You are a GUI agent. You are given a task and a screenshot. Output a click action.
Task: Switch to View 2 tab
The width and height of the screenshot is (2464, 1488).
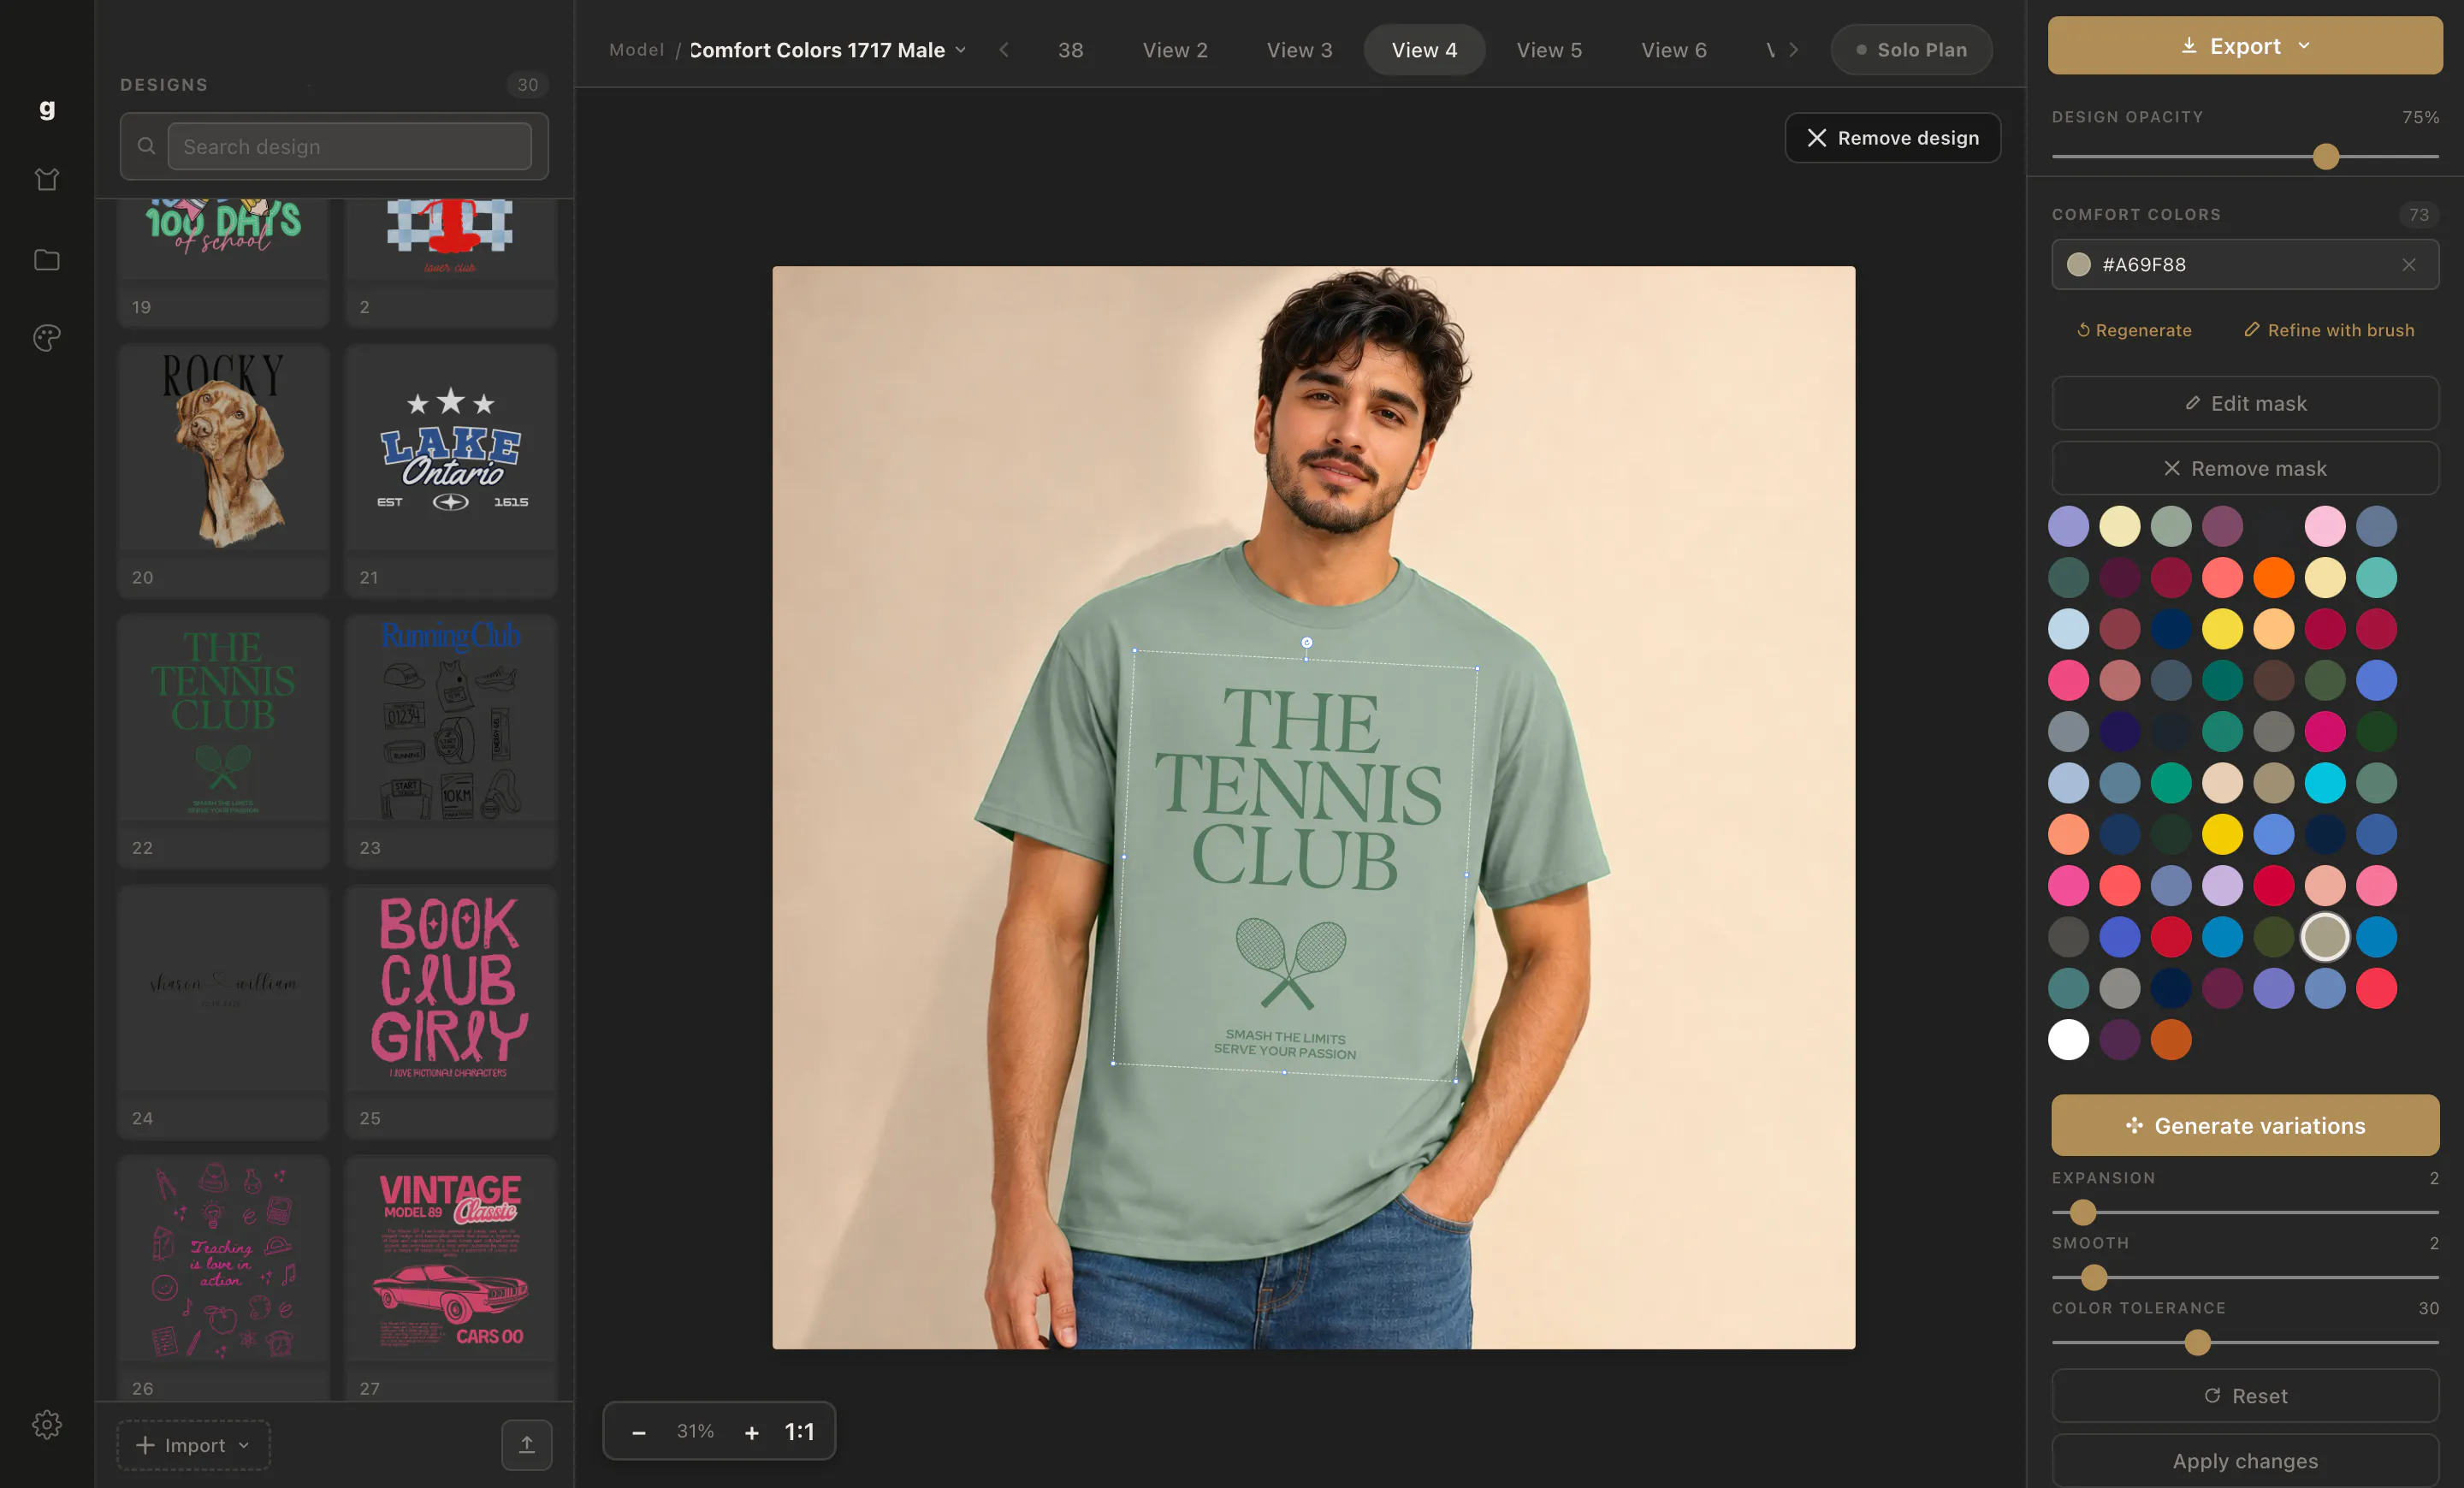1175,50
